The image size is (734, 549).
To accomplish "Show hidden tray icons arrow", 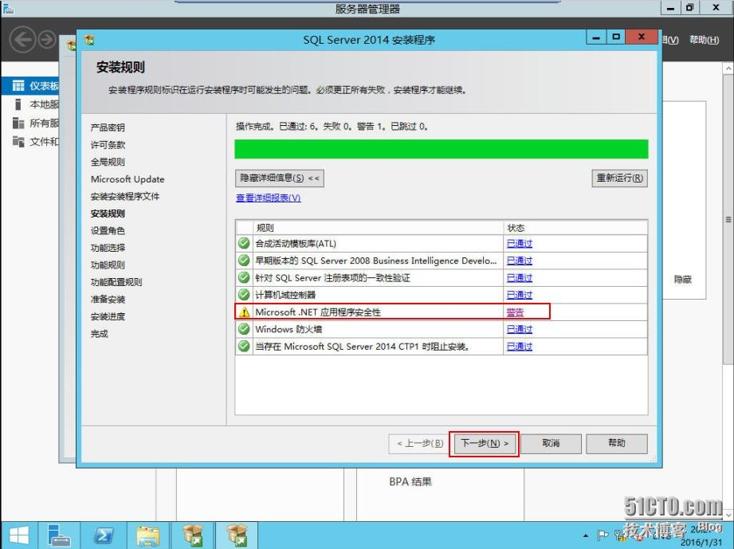I will tap(586, 535).
